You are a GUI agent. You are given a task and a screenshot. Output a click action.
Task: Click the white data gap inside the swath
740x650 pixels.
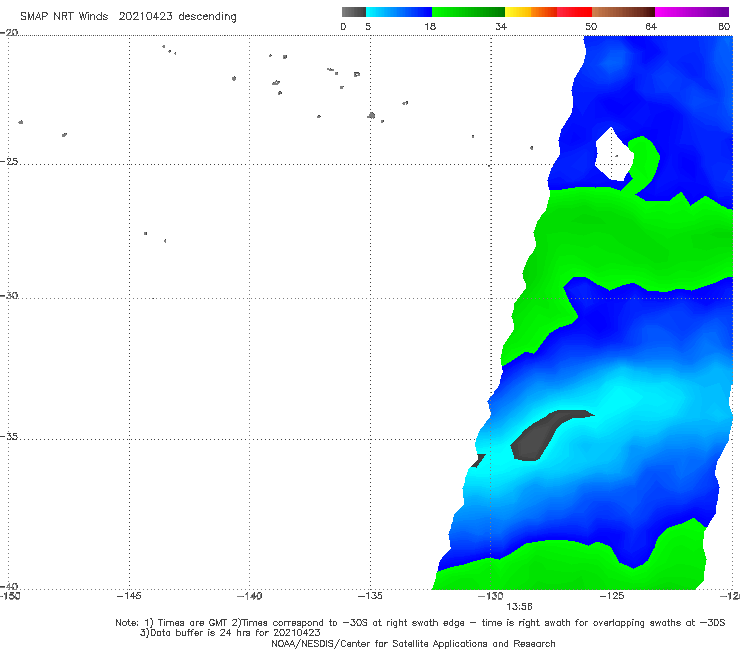coord(613,155)
